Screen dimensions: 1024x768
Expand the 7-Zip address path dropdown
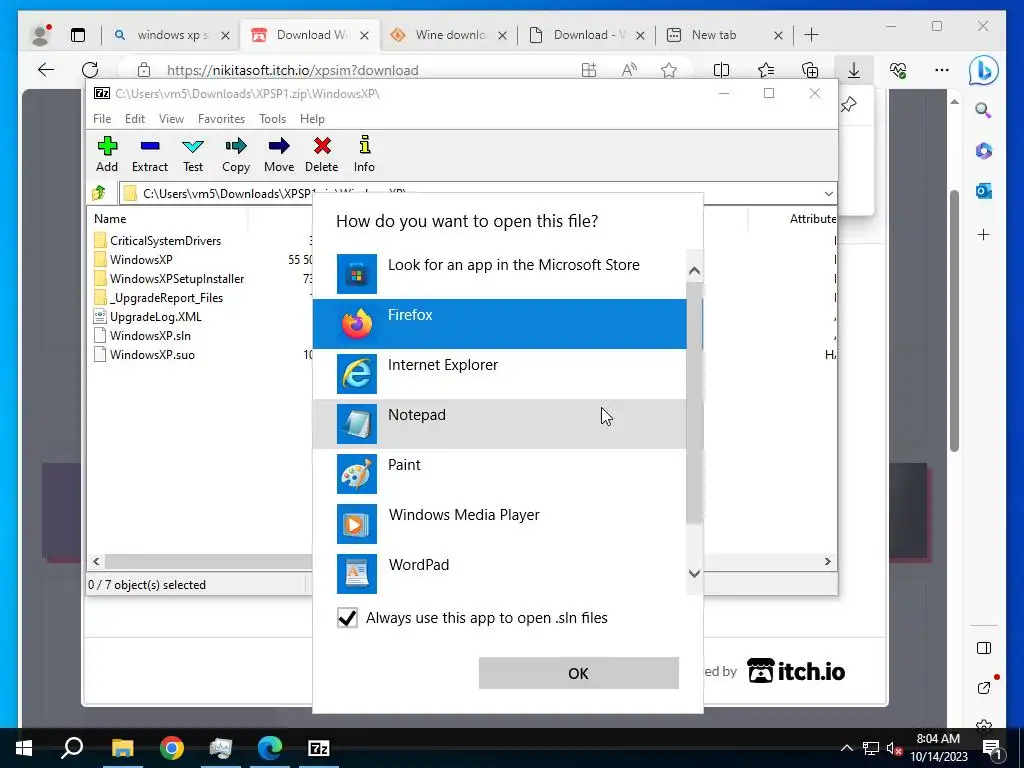(828, 193)
